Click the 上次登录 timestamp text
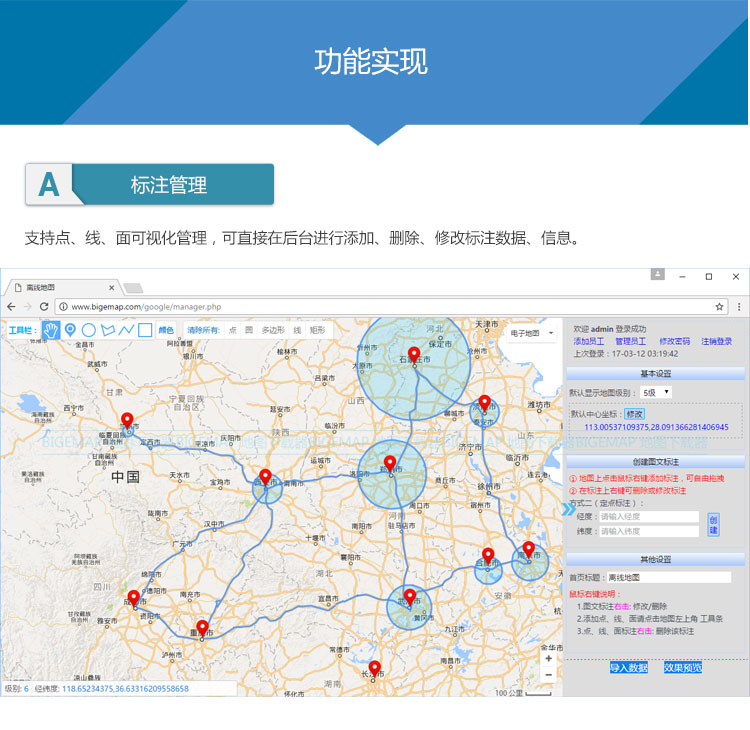The width and height of the screenshot is (750, 730). 626,354
